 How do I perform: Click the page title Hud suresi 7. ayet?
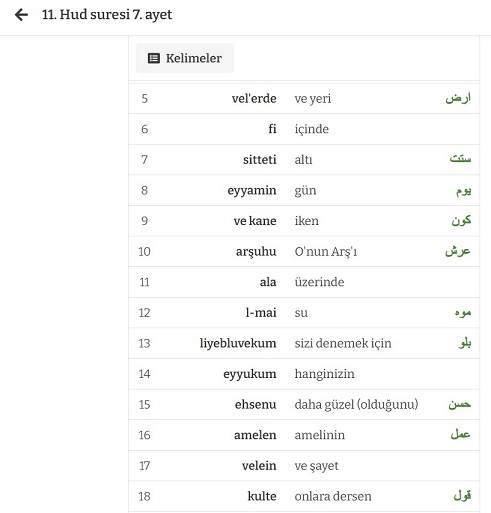coord(107,15)
